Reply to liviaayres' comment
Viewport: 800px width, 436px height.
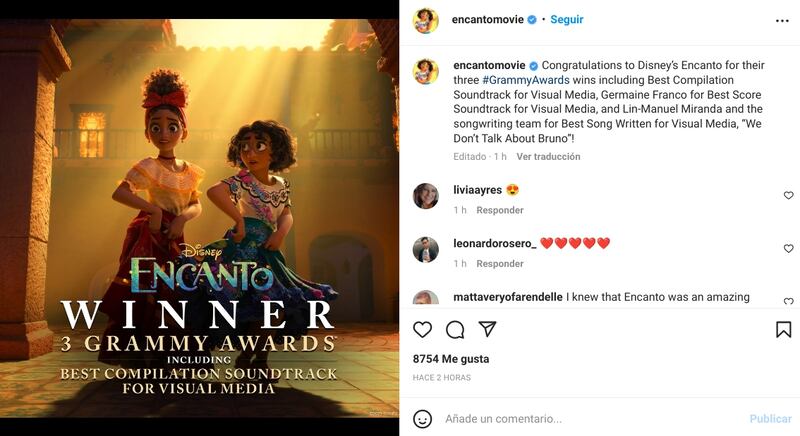(499, 210)
